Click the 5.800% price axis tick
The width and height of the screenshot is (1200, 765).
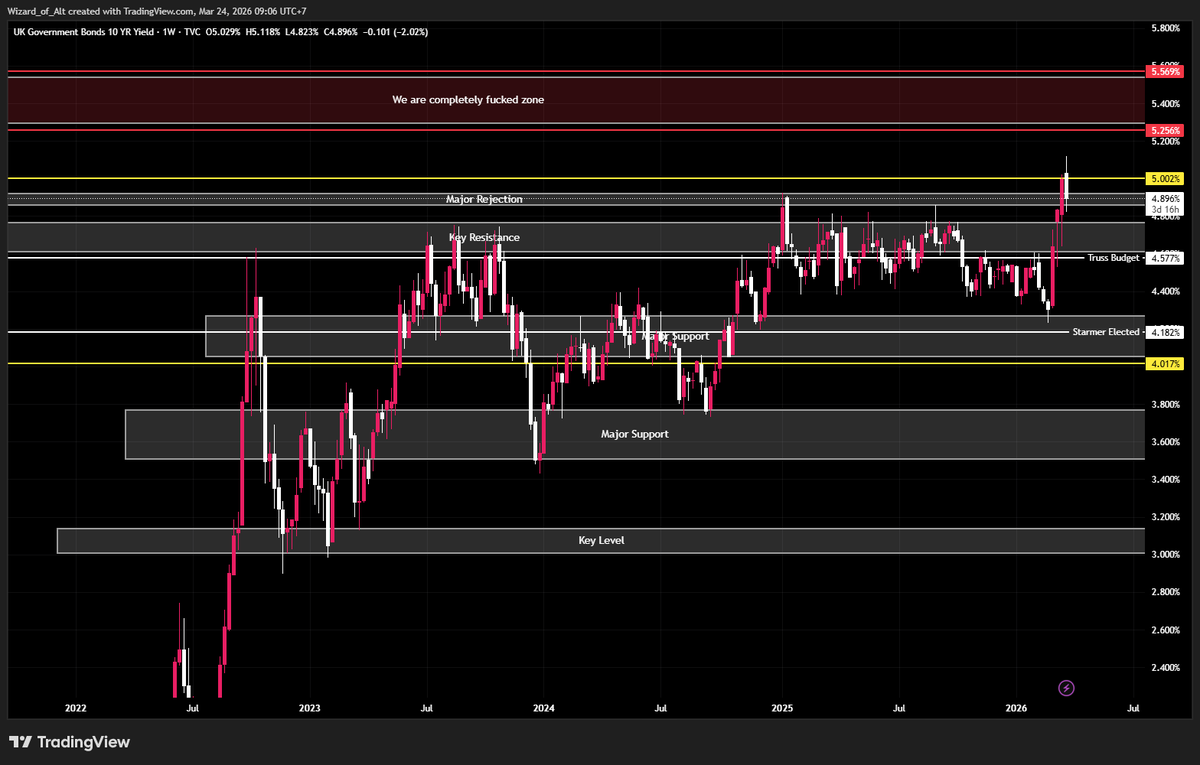(x=1165, y=28)
